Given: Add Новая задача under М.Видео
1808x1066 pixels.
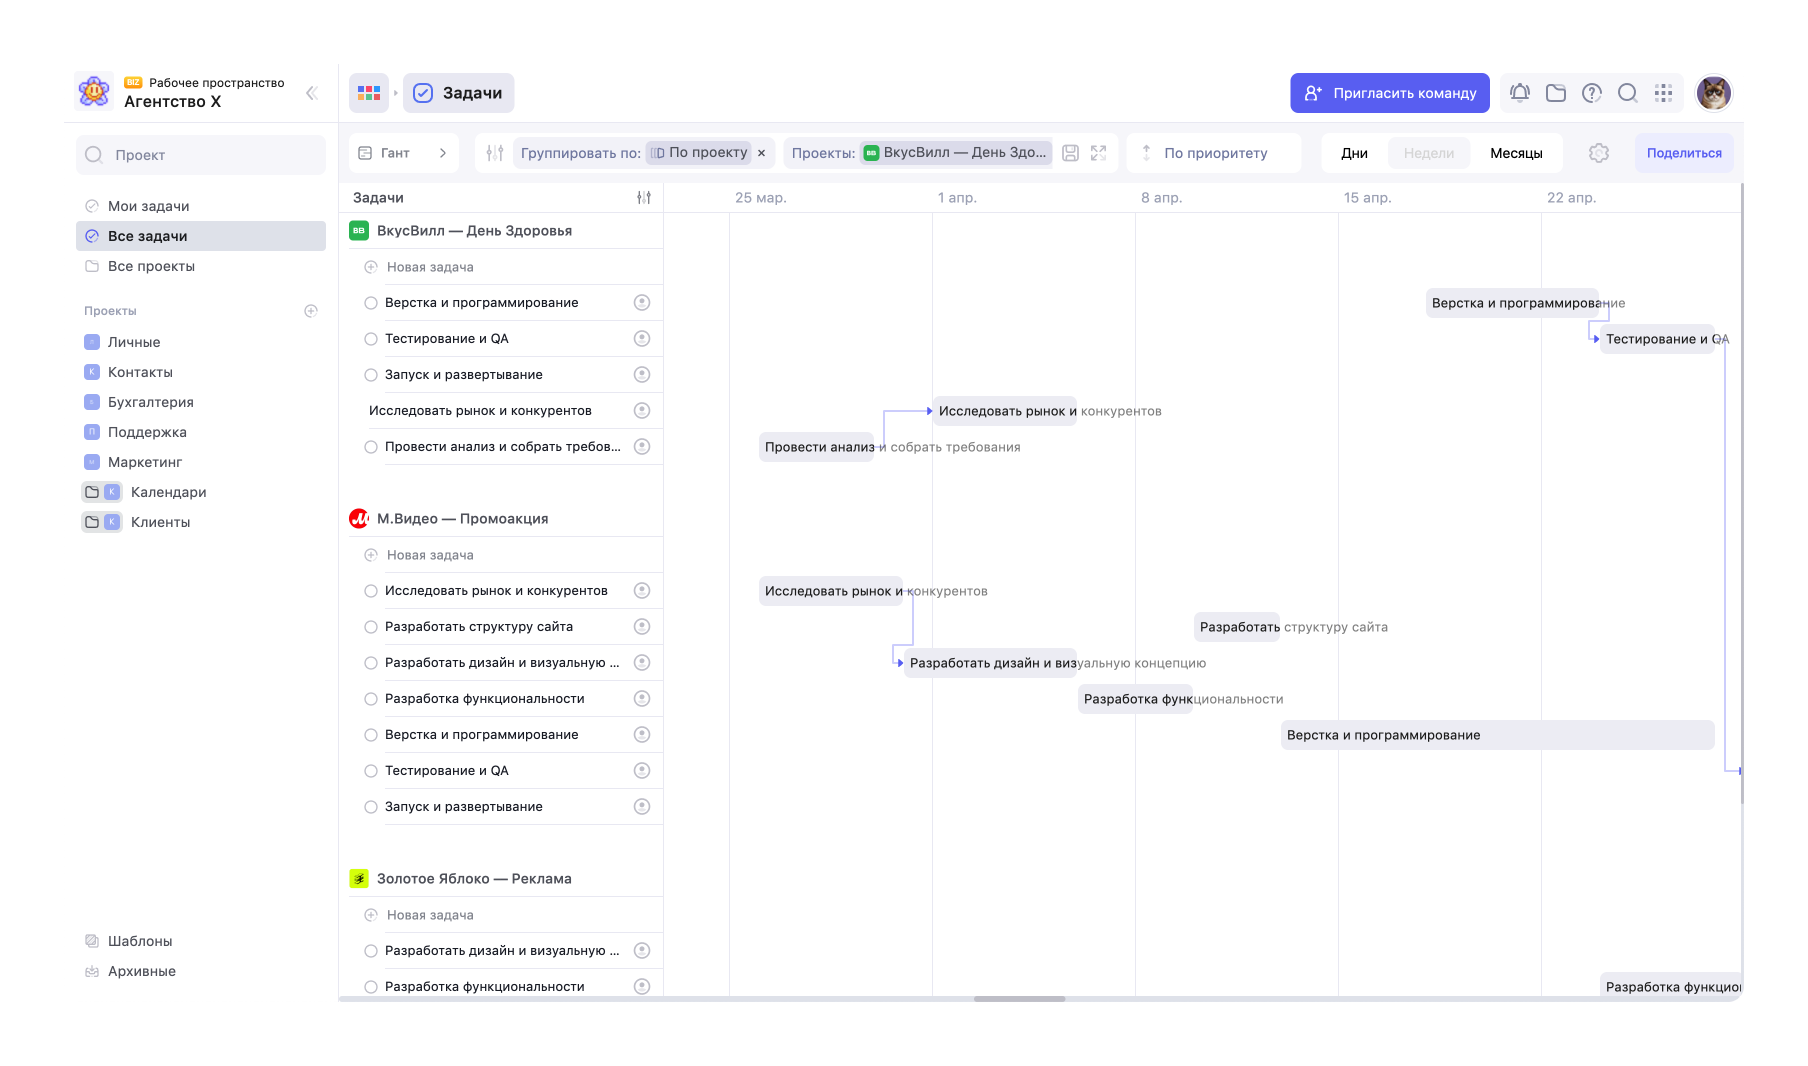Looking at the screenshot, I should pyautogui.click(x=430, y=555).
